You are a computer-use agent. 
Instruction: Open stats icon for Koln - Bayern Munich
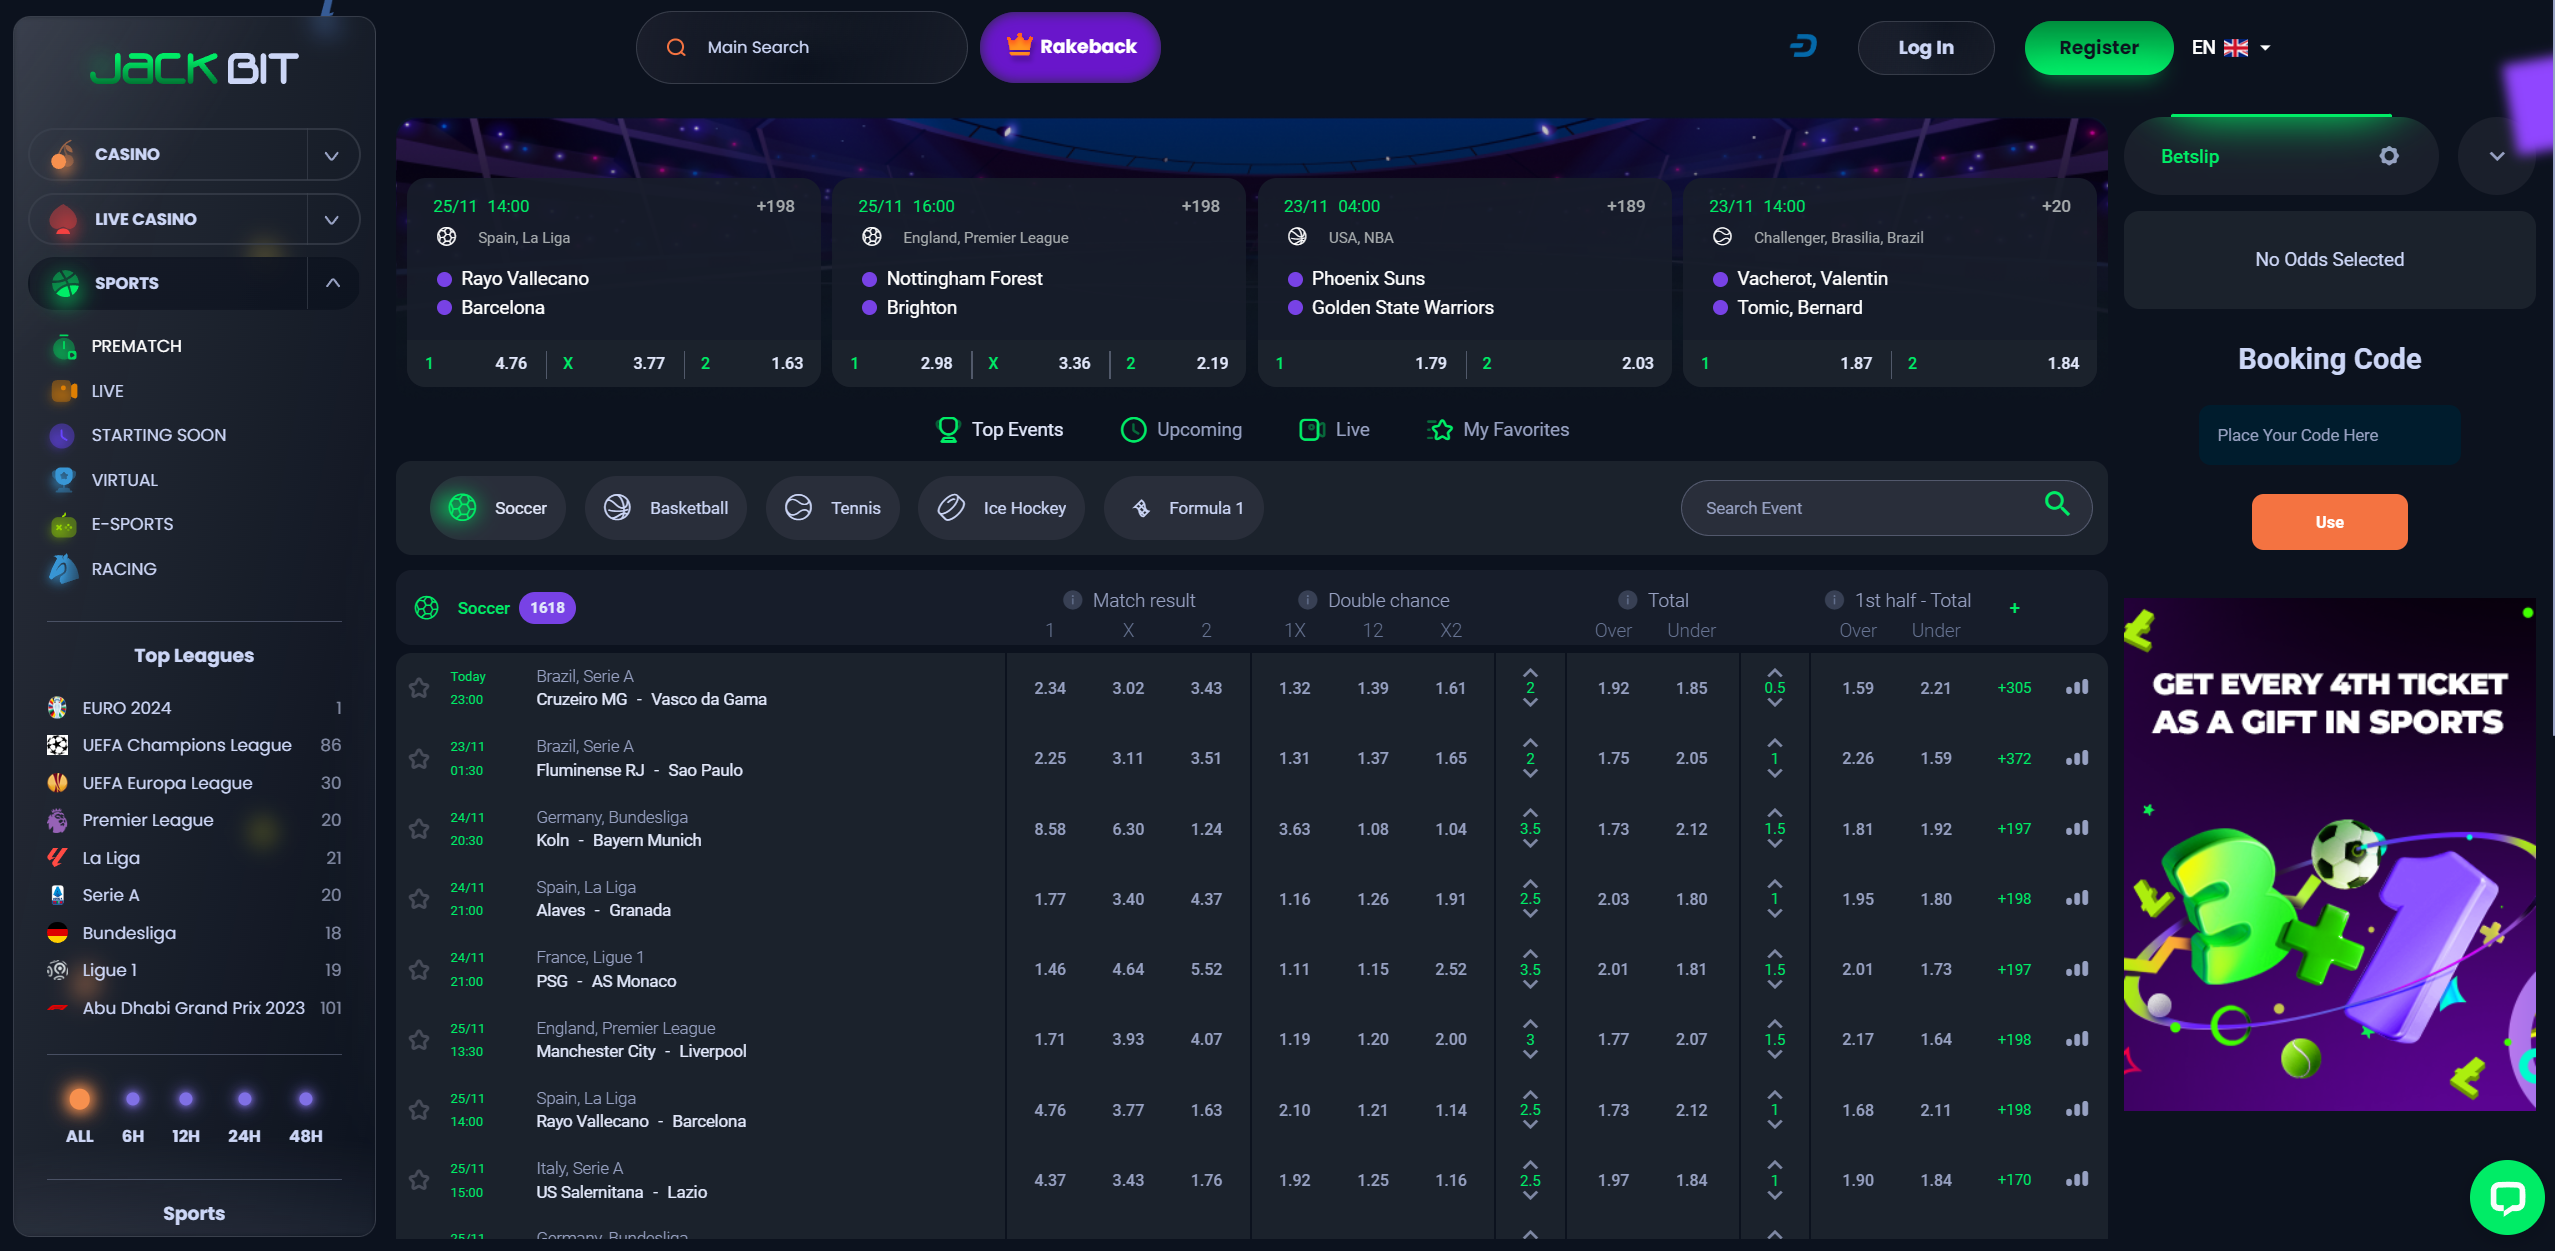pos(2077,828)
